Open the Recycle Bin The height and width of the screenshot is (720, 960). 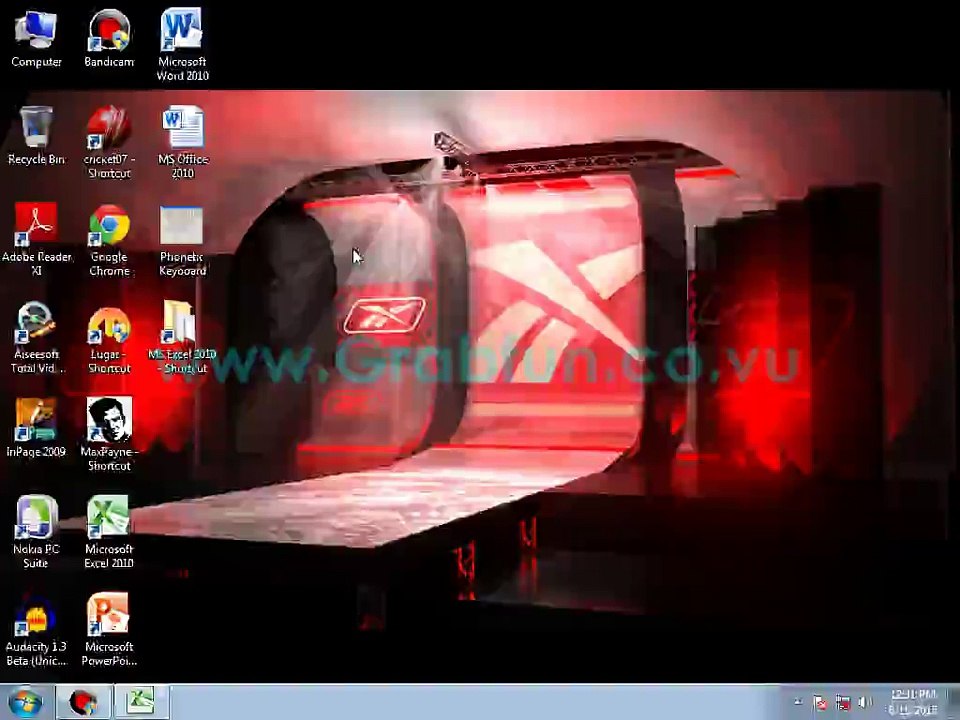pos(36,135)
